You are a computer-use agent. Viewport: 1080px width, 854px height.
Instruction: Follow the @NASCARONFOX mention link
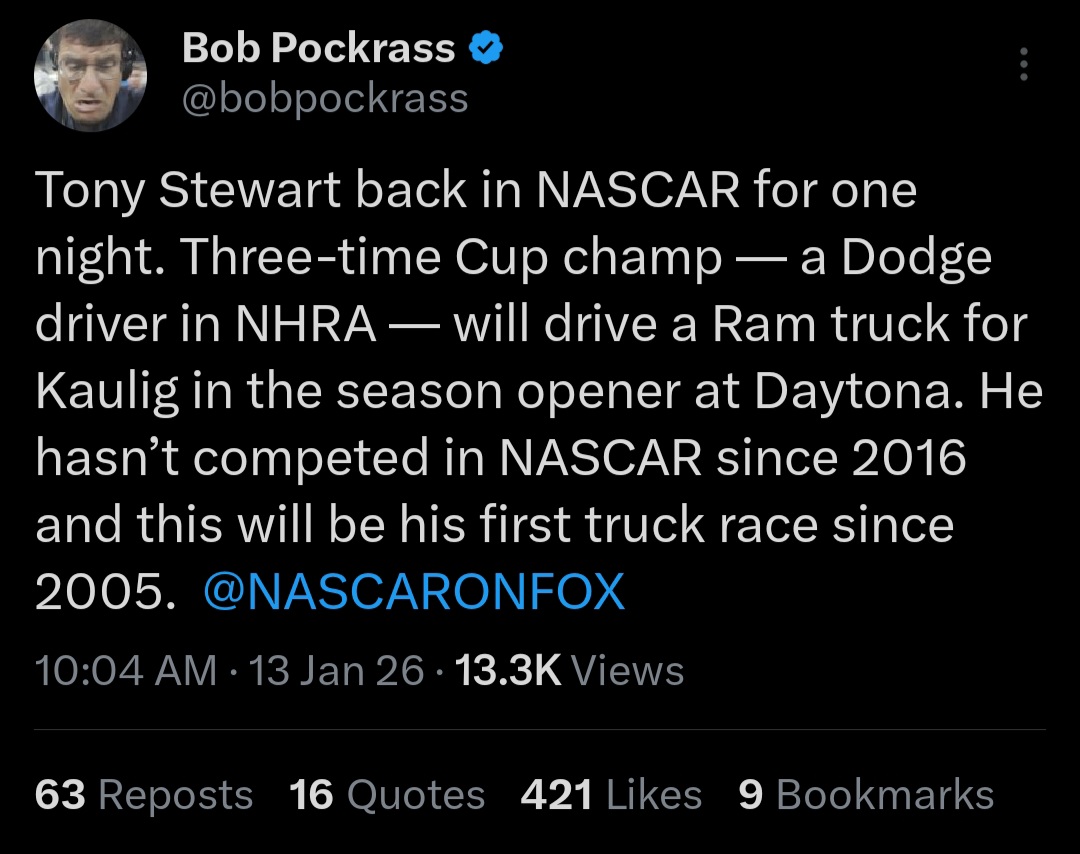tap(413, 592)
